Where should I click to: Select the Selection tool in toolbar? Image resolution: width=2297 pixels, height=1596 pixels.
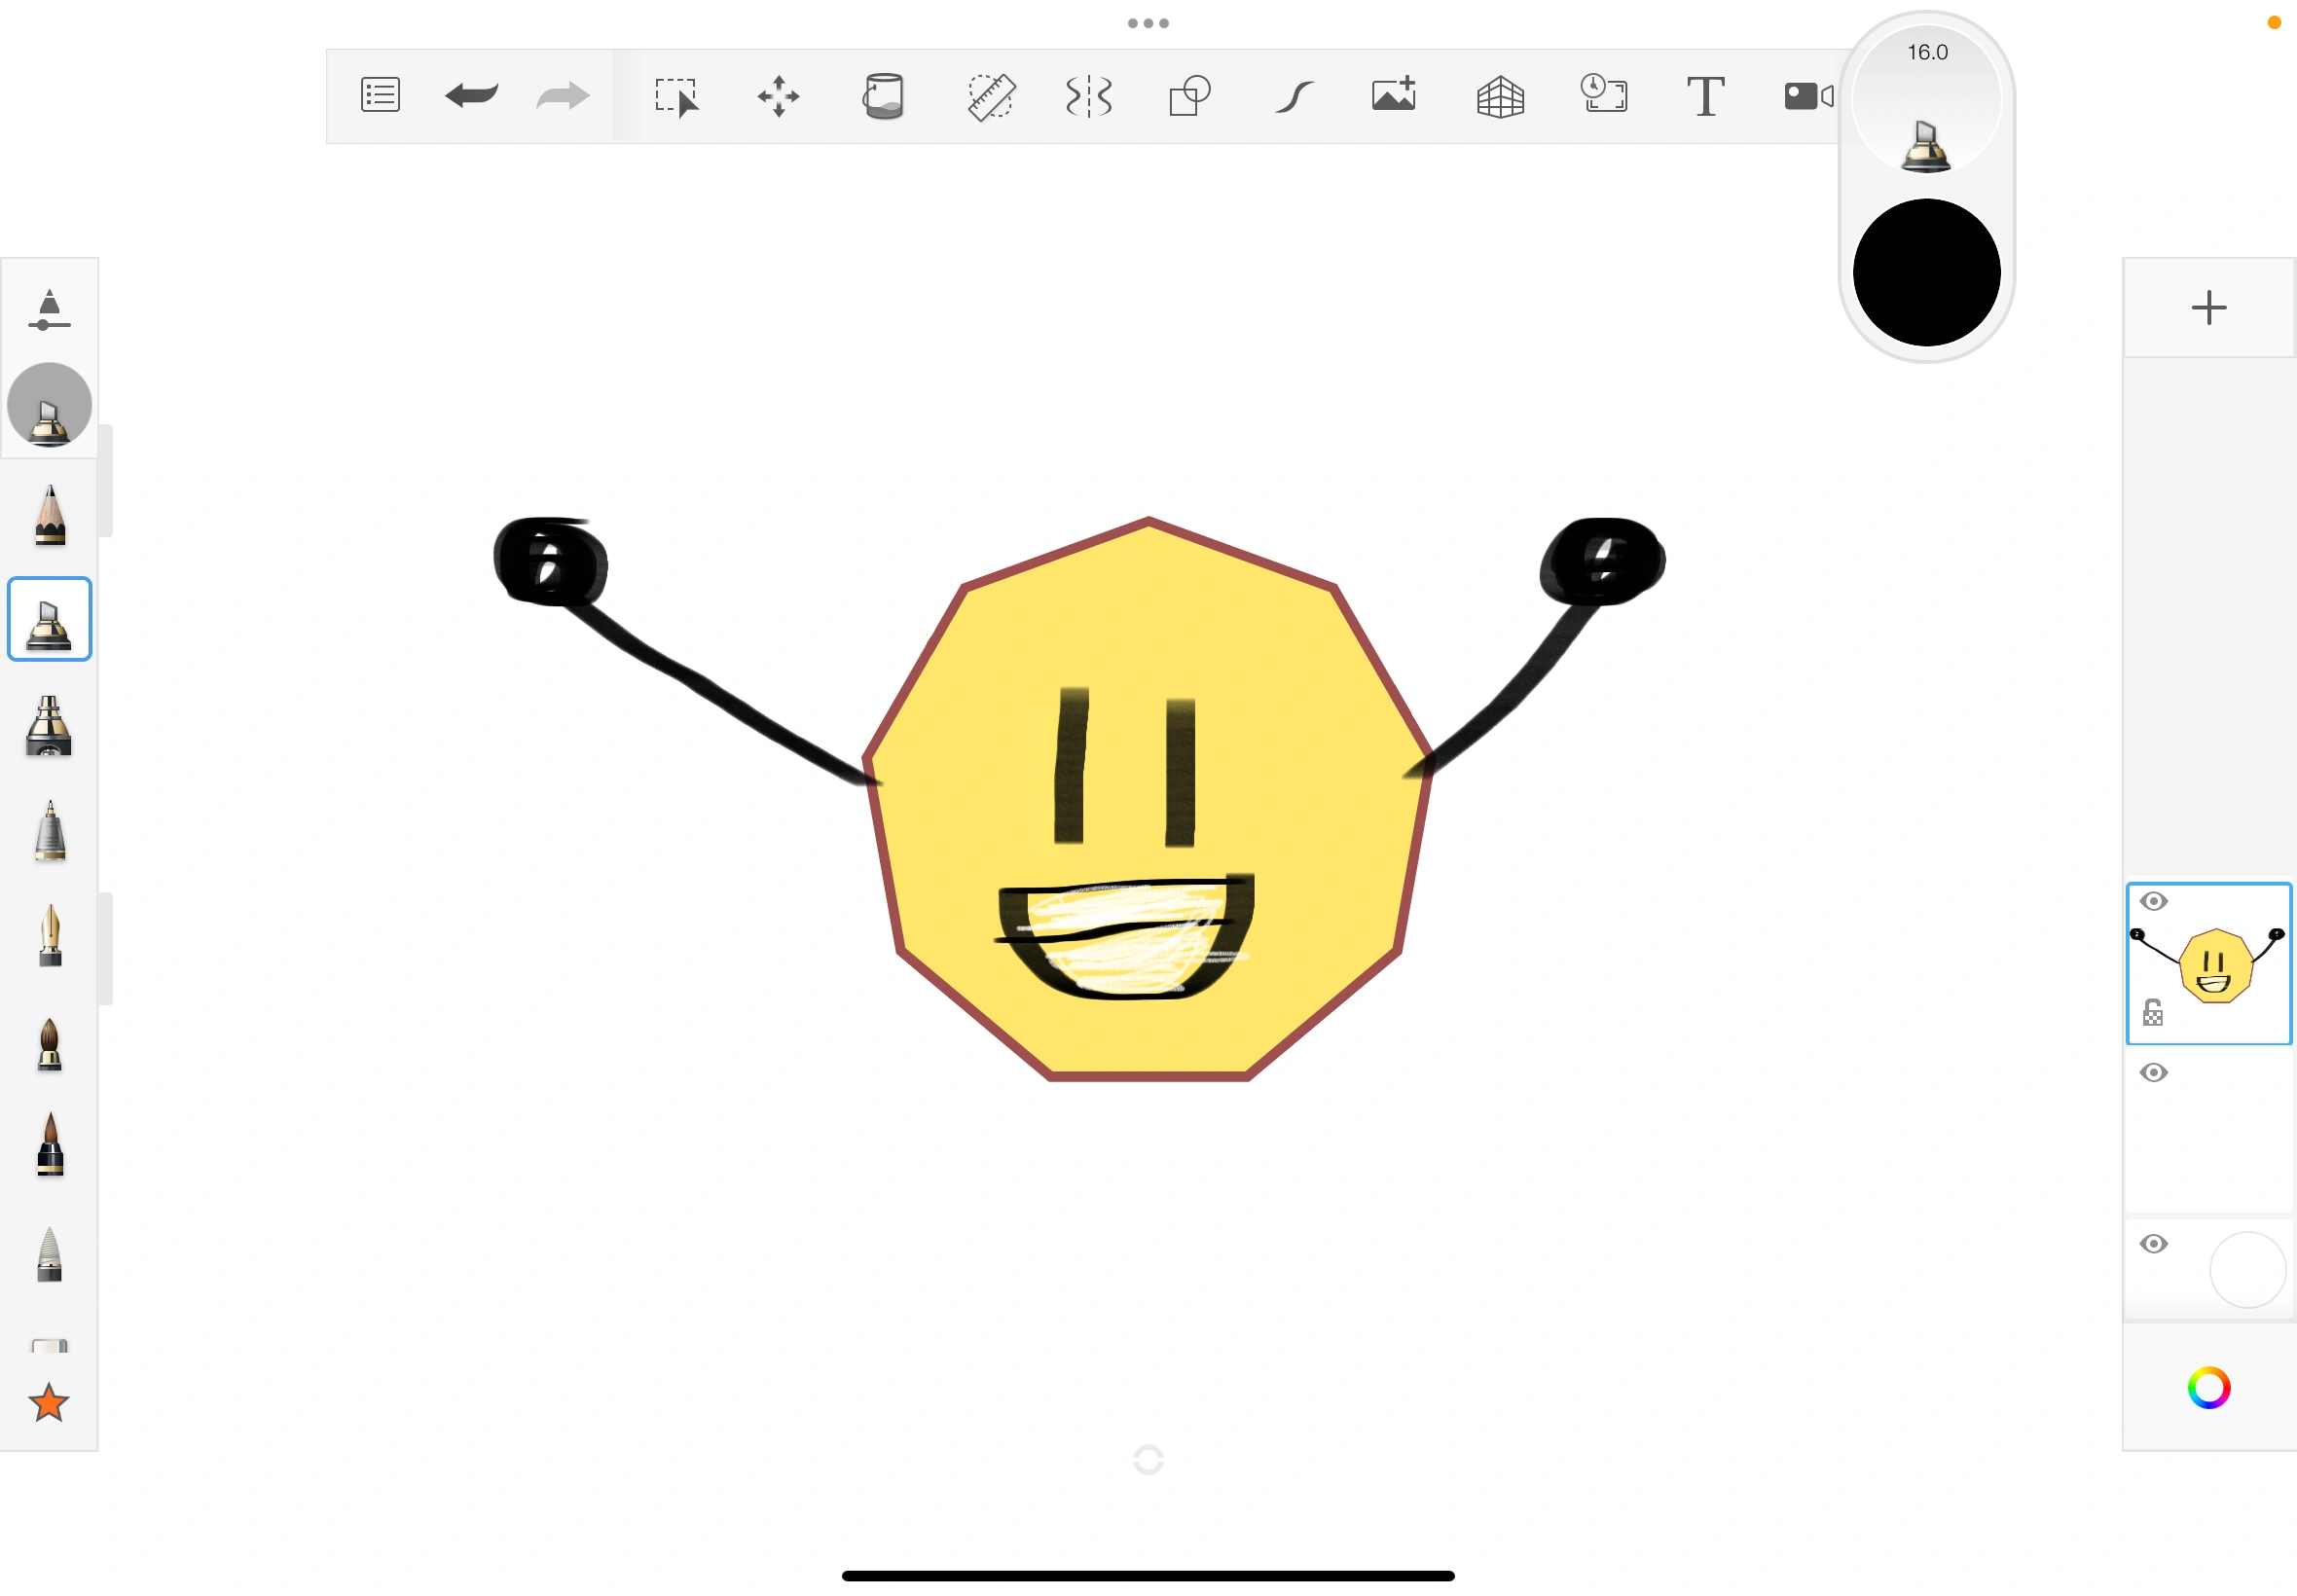(677, 97)
